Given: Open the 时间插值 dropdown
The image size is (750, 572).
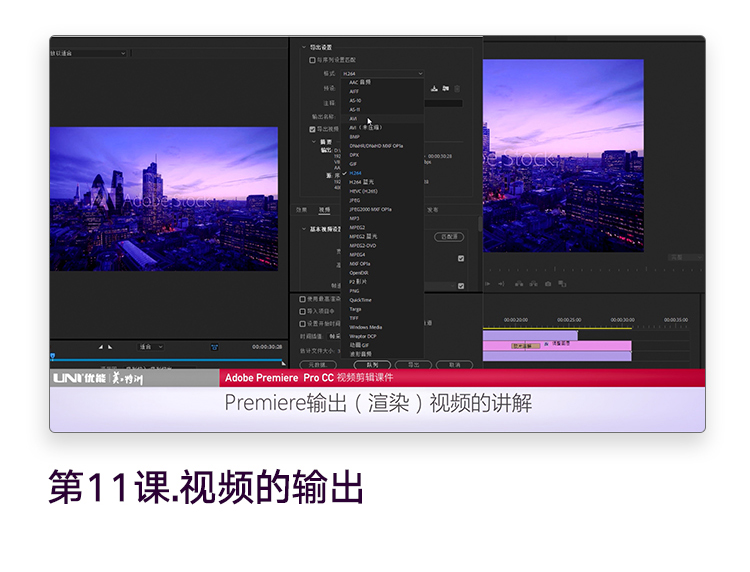Looking at the screenshot, I should pos(335,336).
